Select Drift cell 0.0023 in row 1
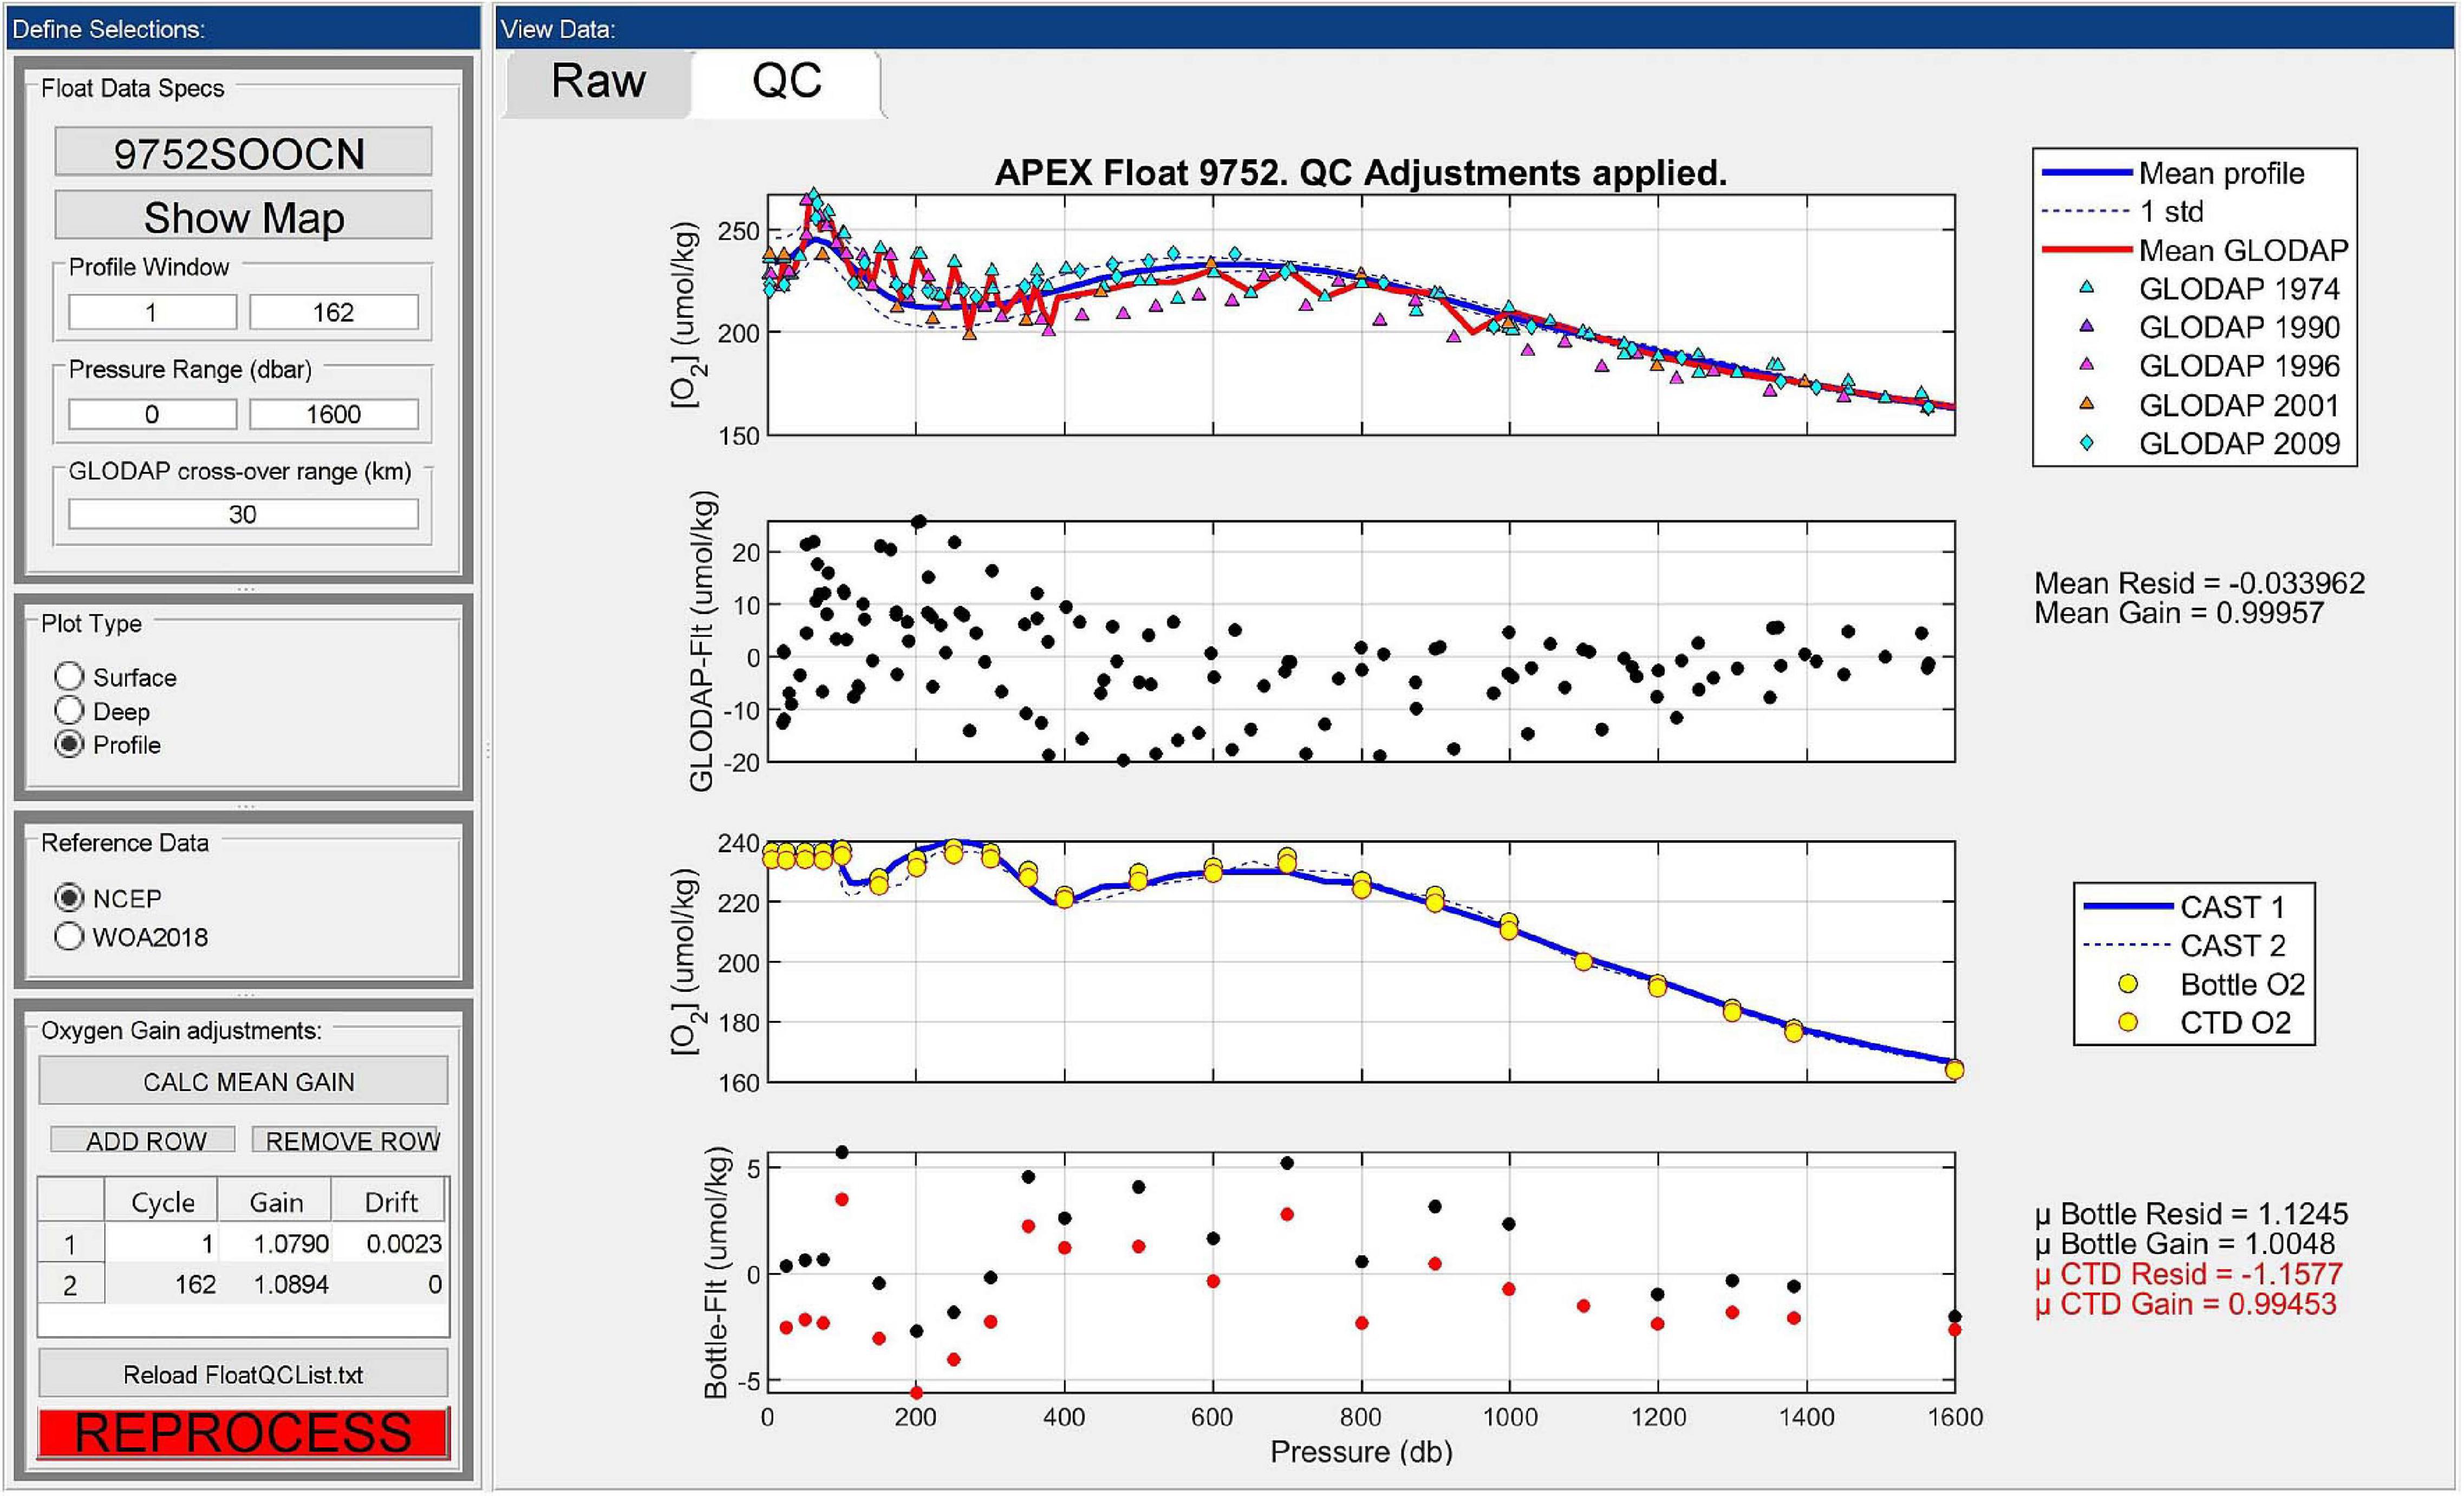The width and height of the screenshot is (2464, 1496). tap(389, 1243)
